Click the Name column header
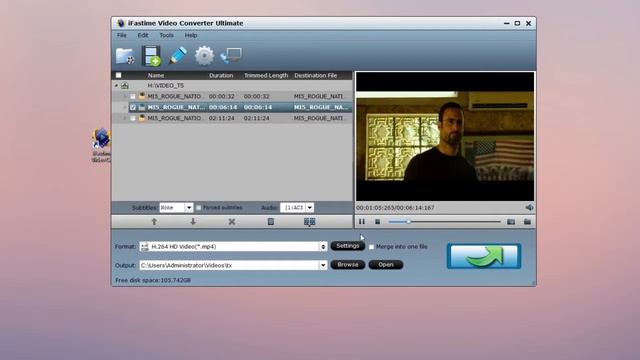This screenshot has width=640, height=360. (x=156, y=76)
